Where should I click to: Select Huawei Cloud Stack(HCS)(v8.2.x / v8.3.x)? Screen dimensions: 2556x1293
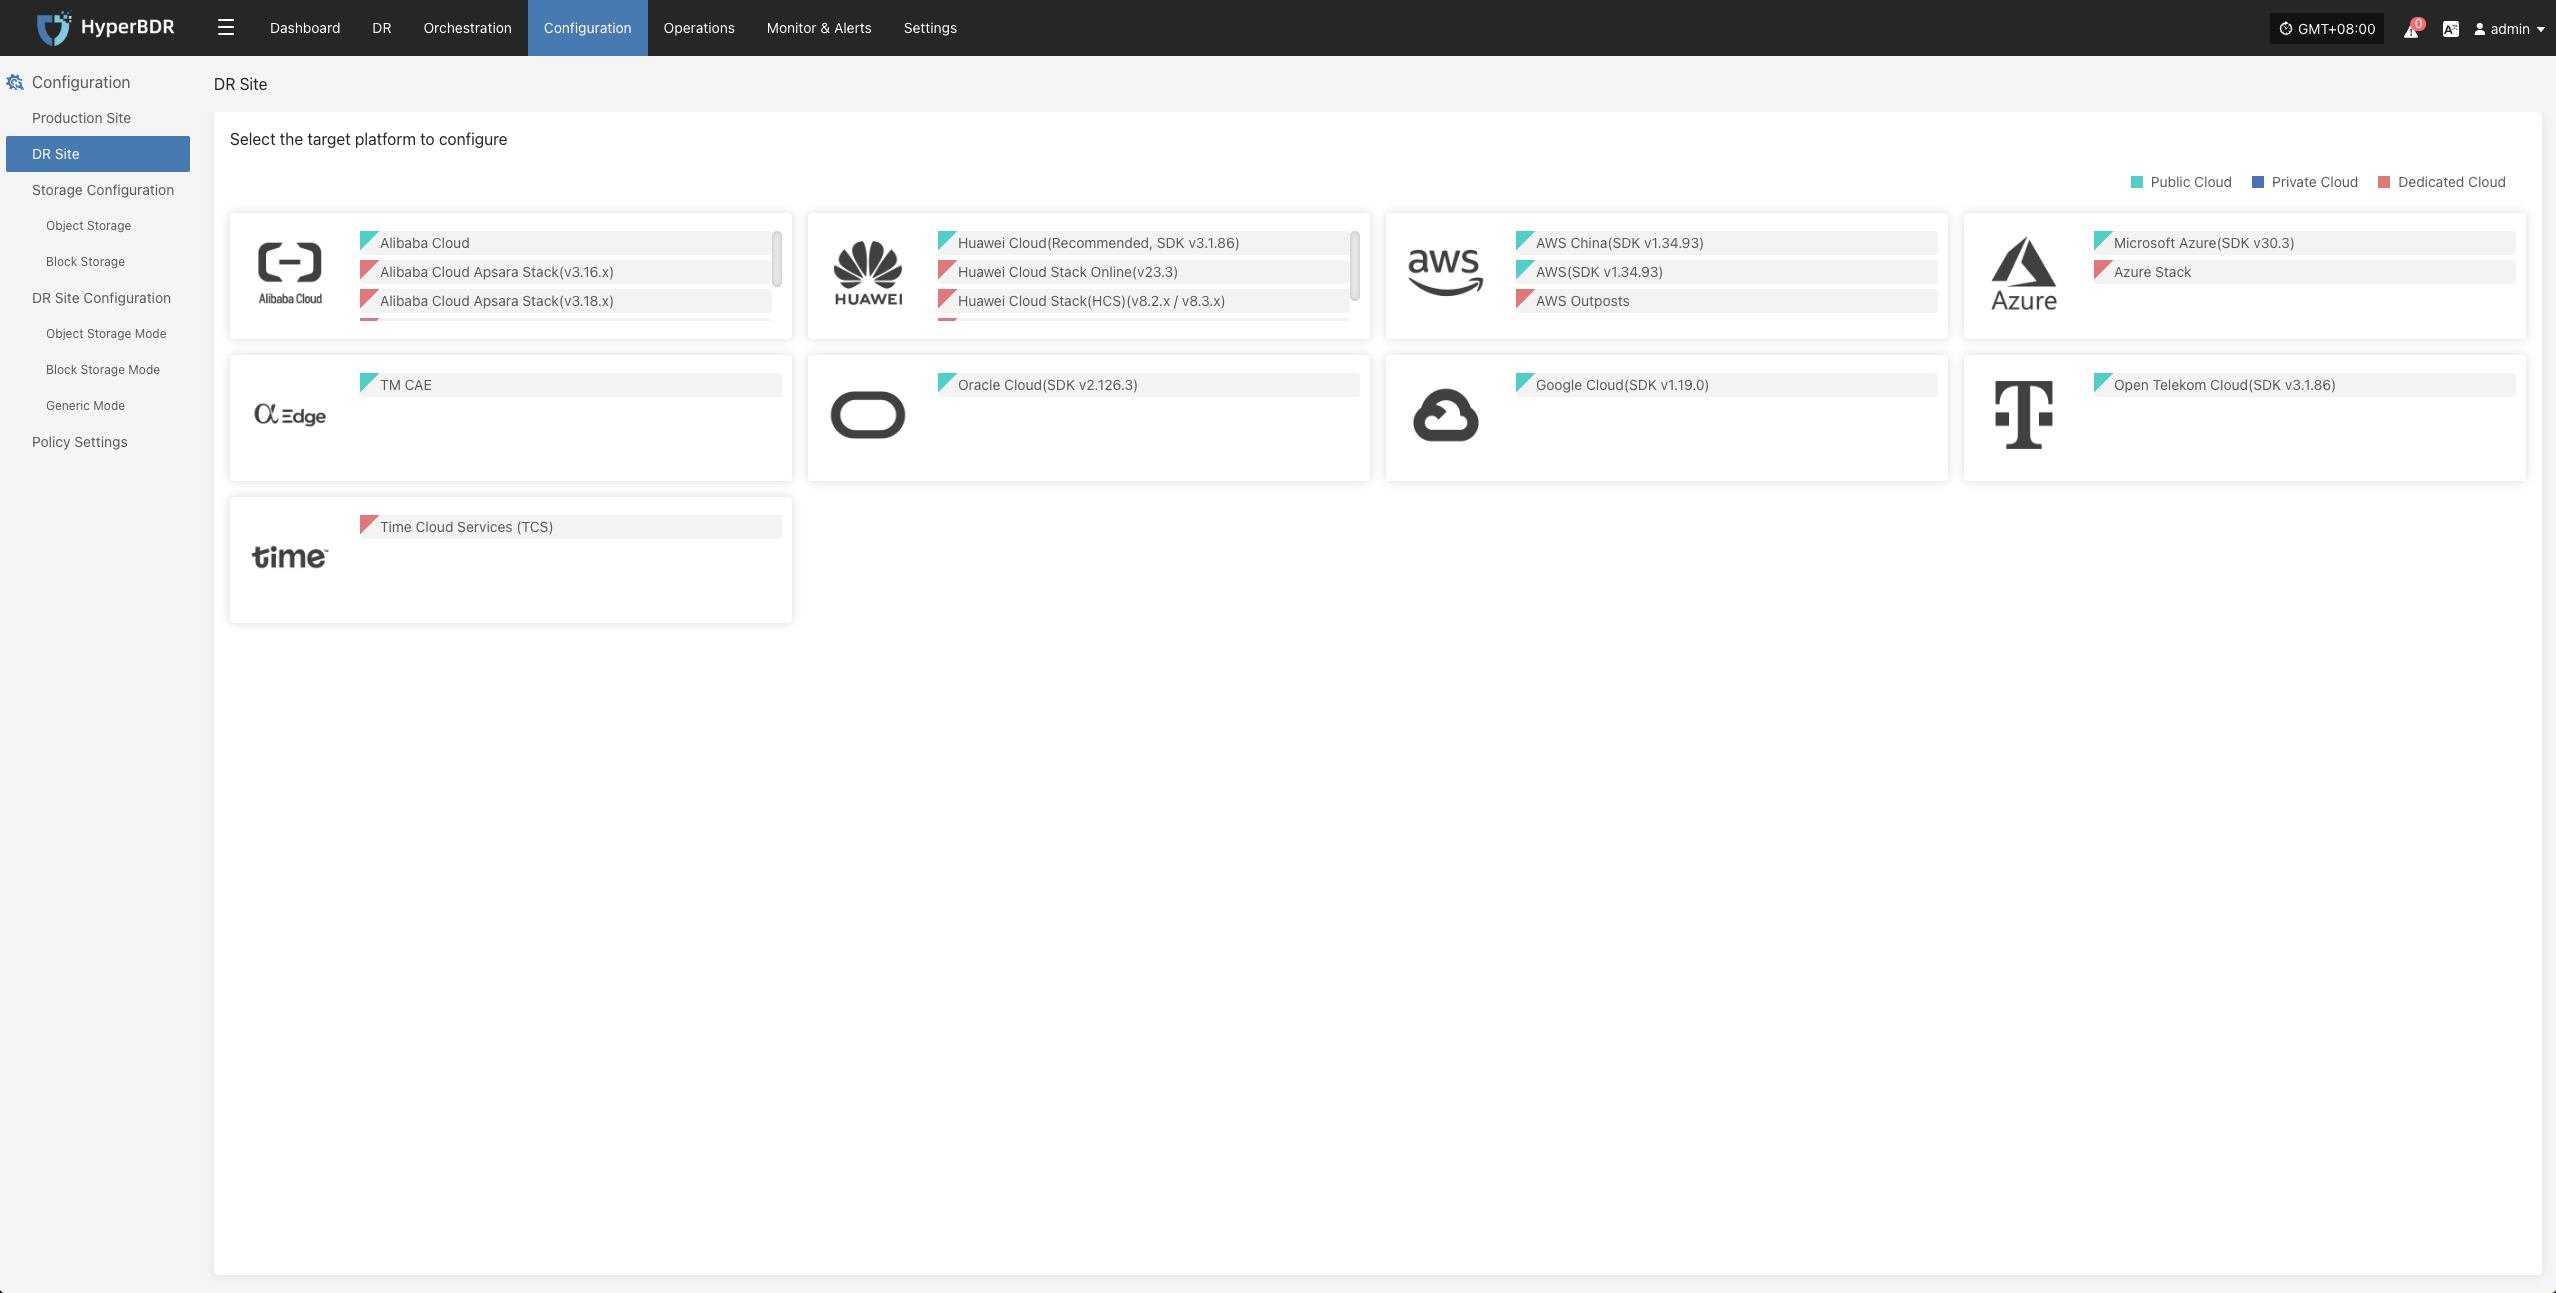(1144, 301)
